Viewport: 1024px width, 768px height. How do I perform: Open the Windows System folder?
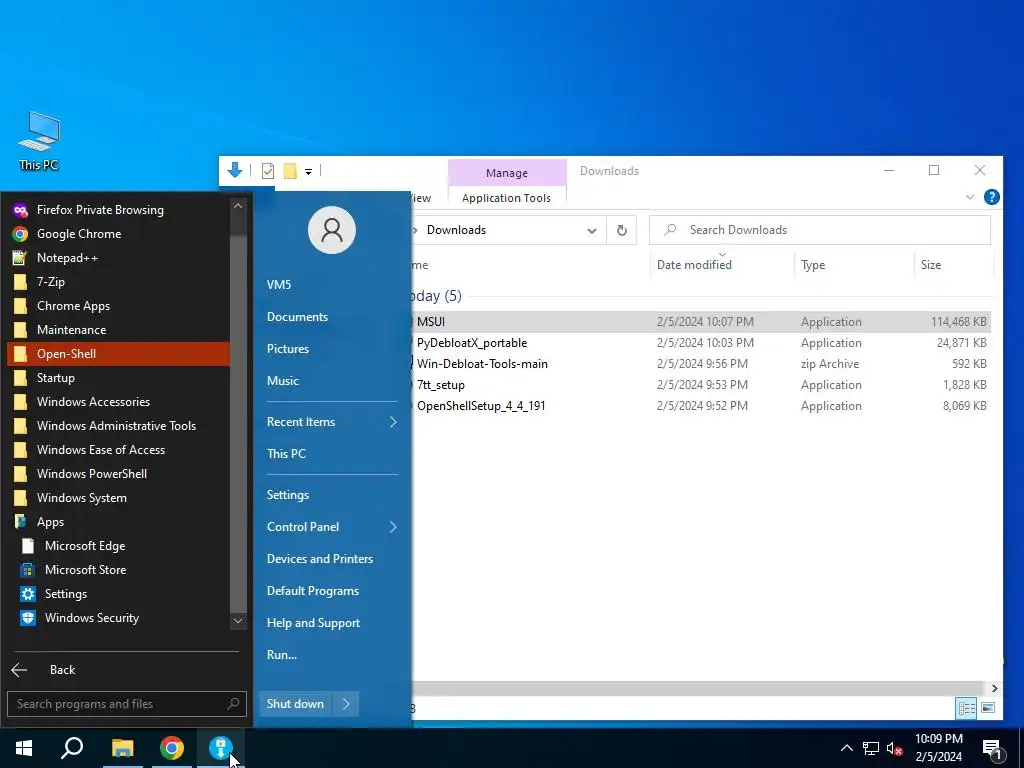(x=118, y=498)
